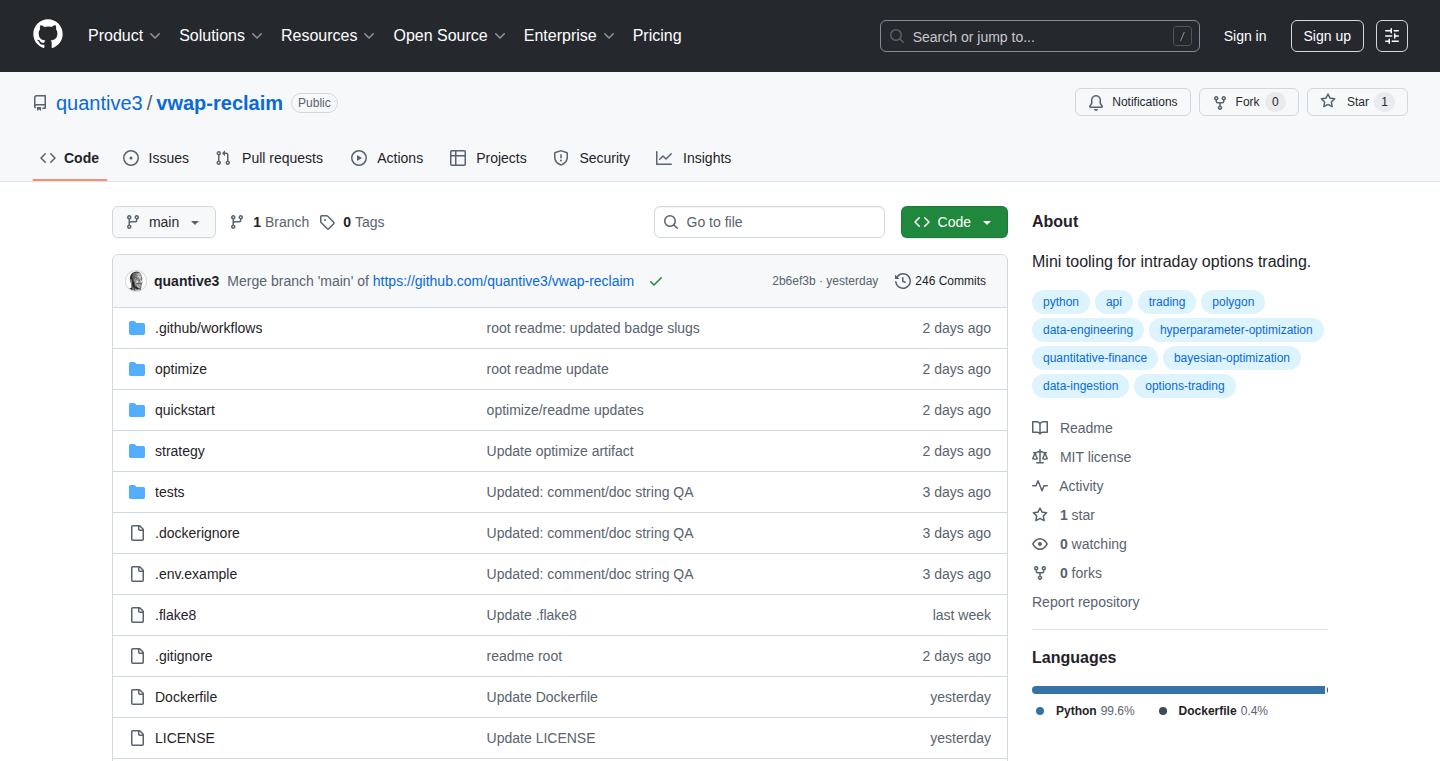The width and height of the screenshot is (1440, 761).
Task: Select the Code tab
Action: pyautogui.click(x=70, y=158)
